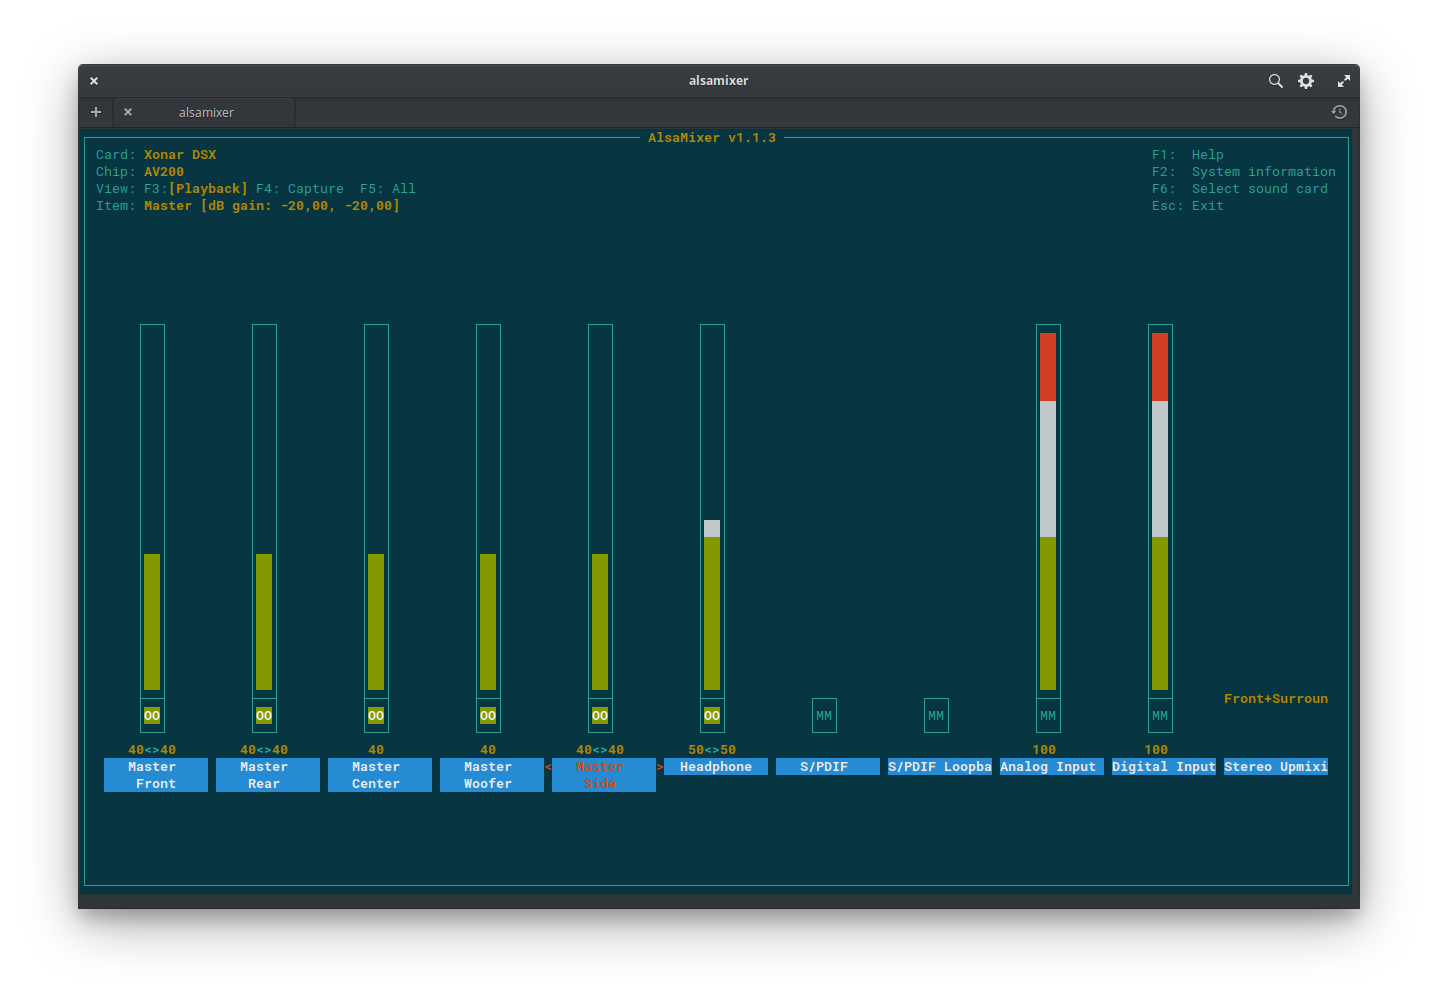Click the Esc Exit shortcut text
Viewport: 1438px width, 1001px height.
point(1188,206)
